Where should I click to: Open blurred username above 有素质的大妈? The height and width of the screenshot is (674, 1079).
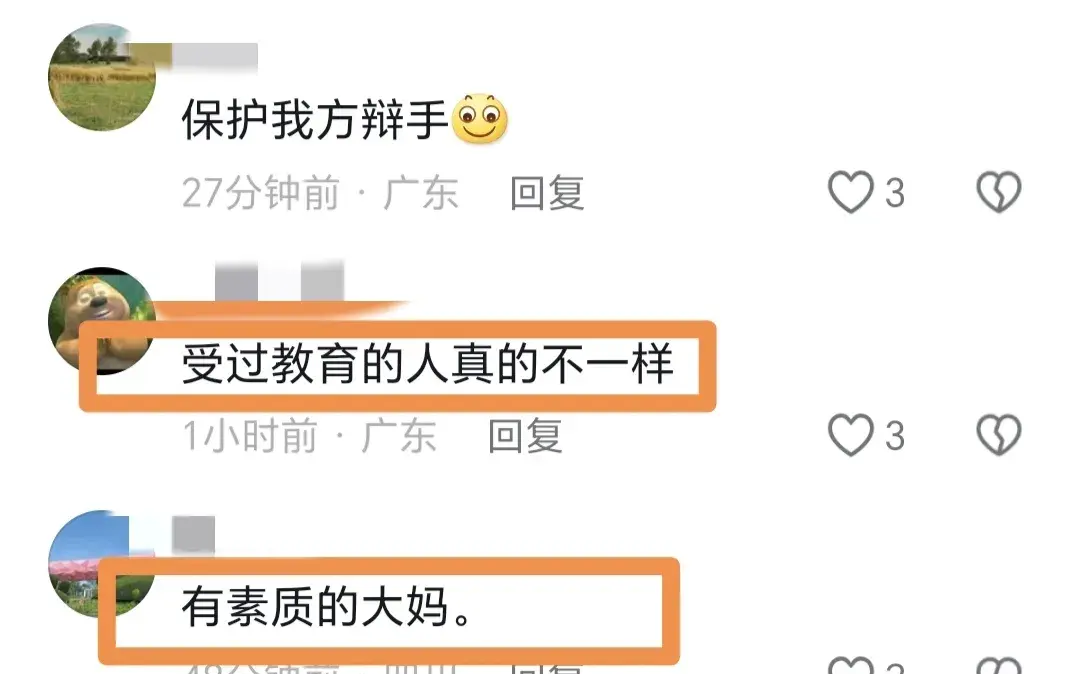[x=193, y=534]
